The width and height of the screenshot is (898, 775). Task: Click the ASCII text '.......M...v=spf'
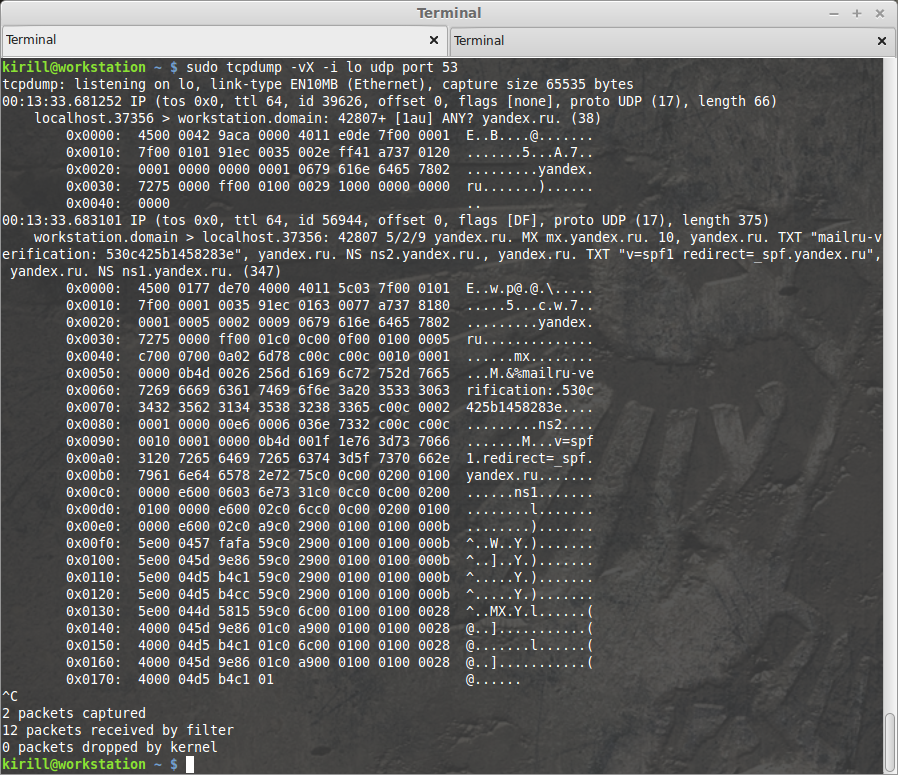pyautogui.click(x=530, y=442)
